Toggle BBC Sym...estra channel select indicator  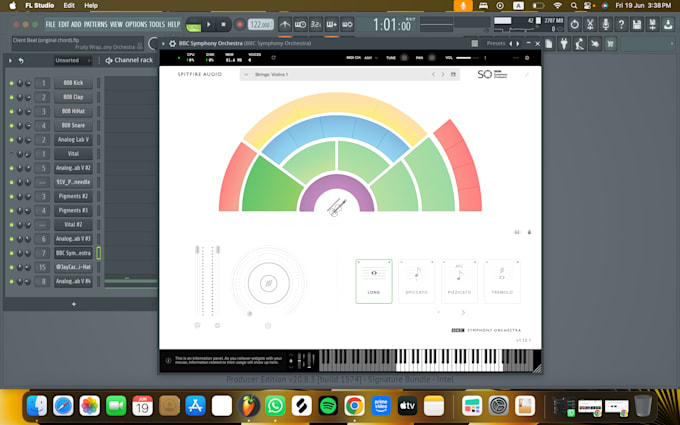click(x=98, y=253)
